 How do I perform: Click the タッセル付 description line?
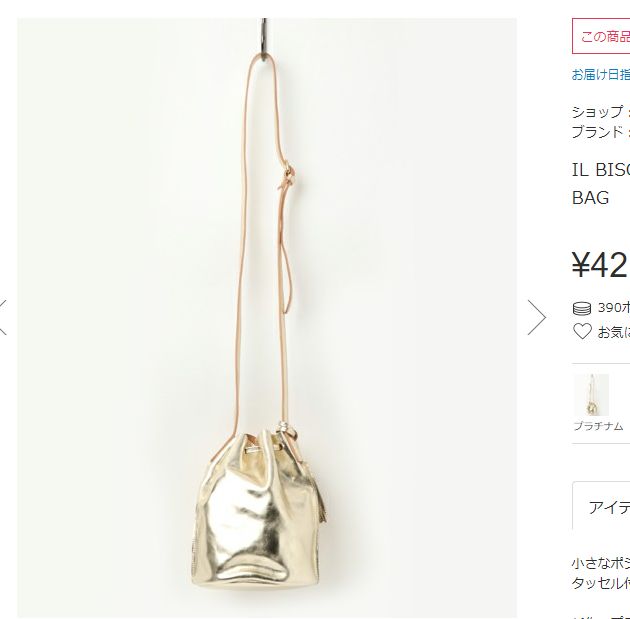coord(601,583)
